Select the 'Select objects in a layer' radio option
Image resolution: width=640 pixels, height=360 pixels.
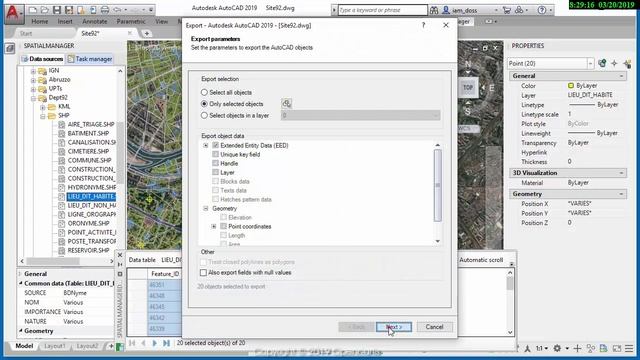click(204, 116)
